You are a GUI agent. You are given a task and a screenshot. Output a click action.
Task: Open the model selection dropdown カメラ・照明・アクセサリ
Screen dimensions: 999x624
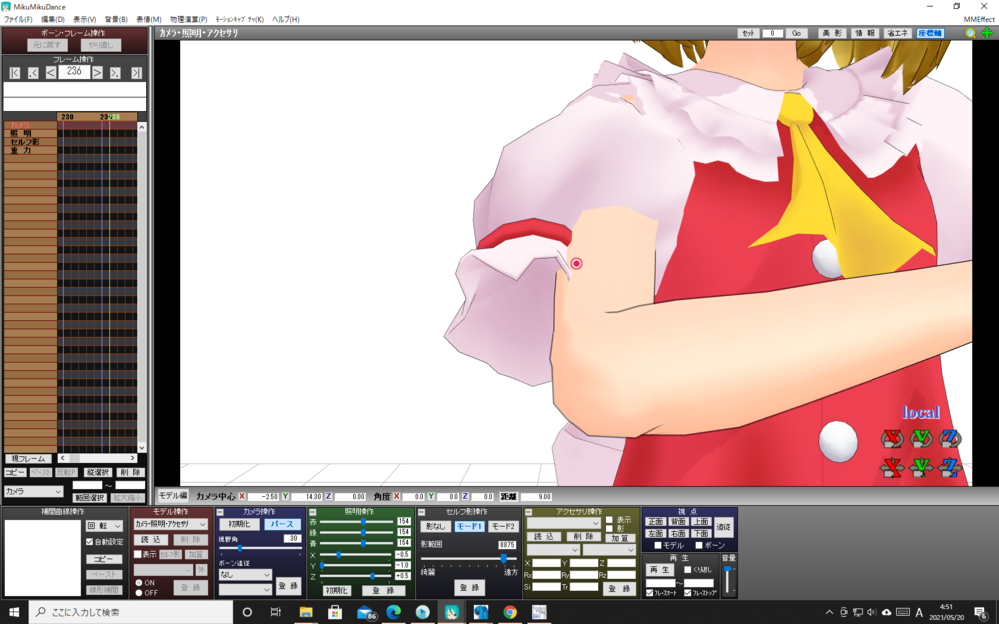[170, 524]
